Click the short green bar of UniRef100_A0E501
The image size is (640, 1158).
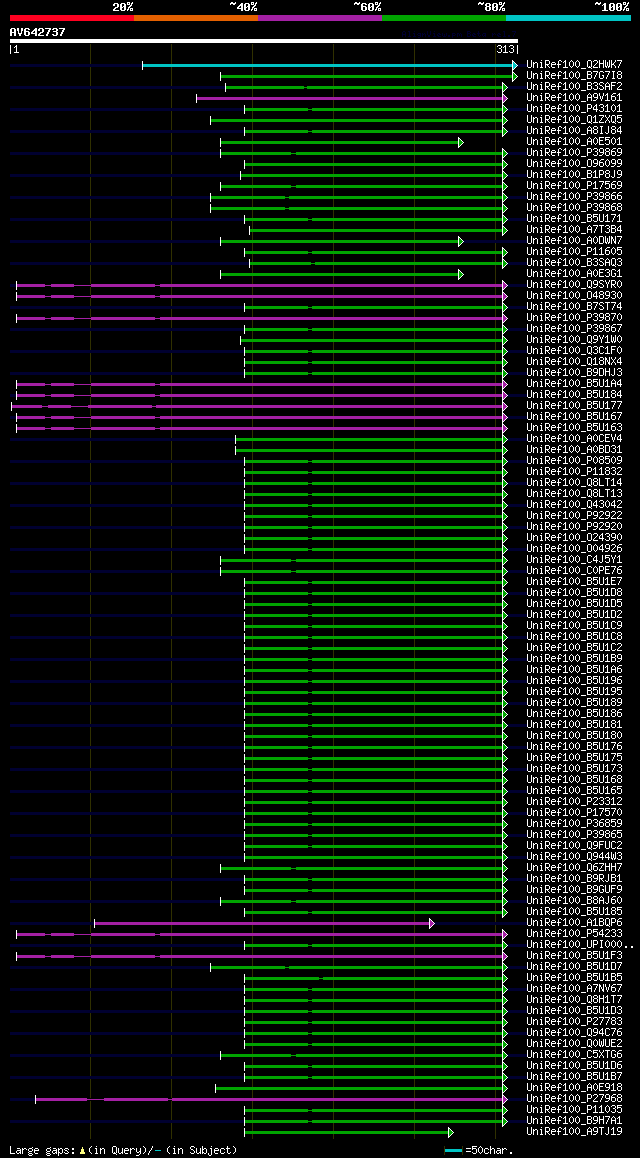342,142
